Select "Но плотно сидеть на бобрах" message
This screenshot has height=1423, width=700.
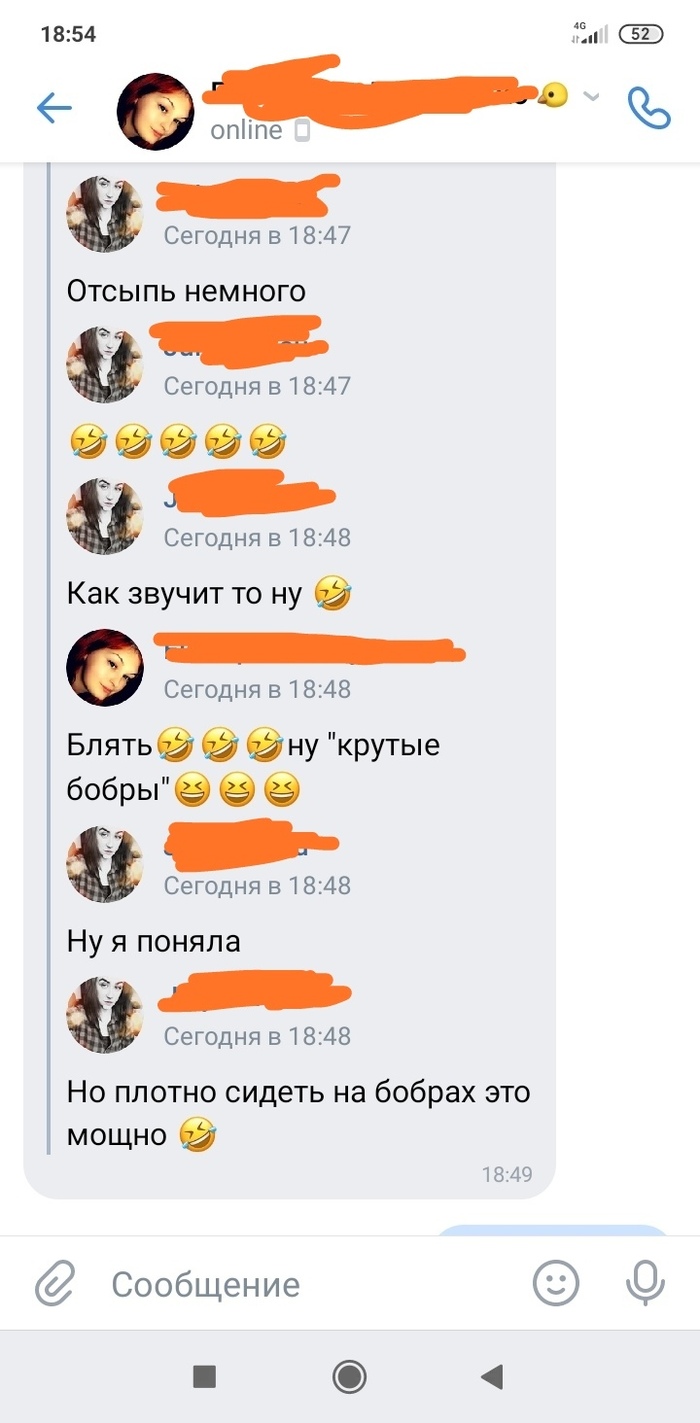298,1113
